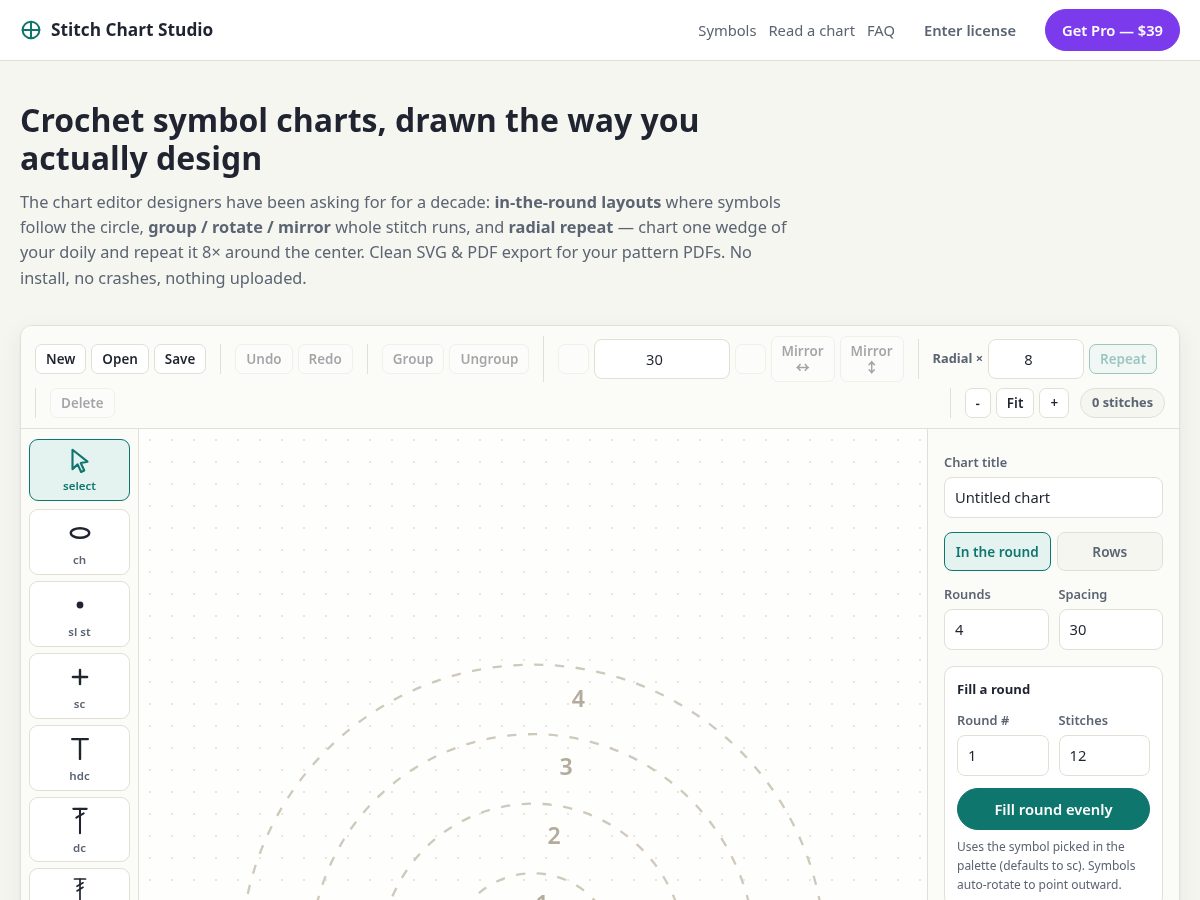Zoom out with the minus button
Image resolution: width=1200 pixels, height=900 pixels.
pos(978,403)
